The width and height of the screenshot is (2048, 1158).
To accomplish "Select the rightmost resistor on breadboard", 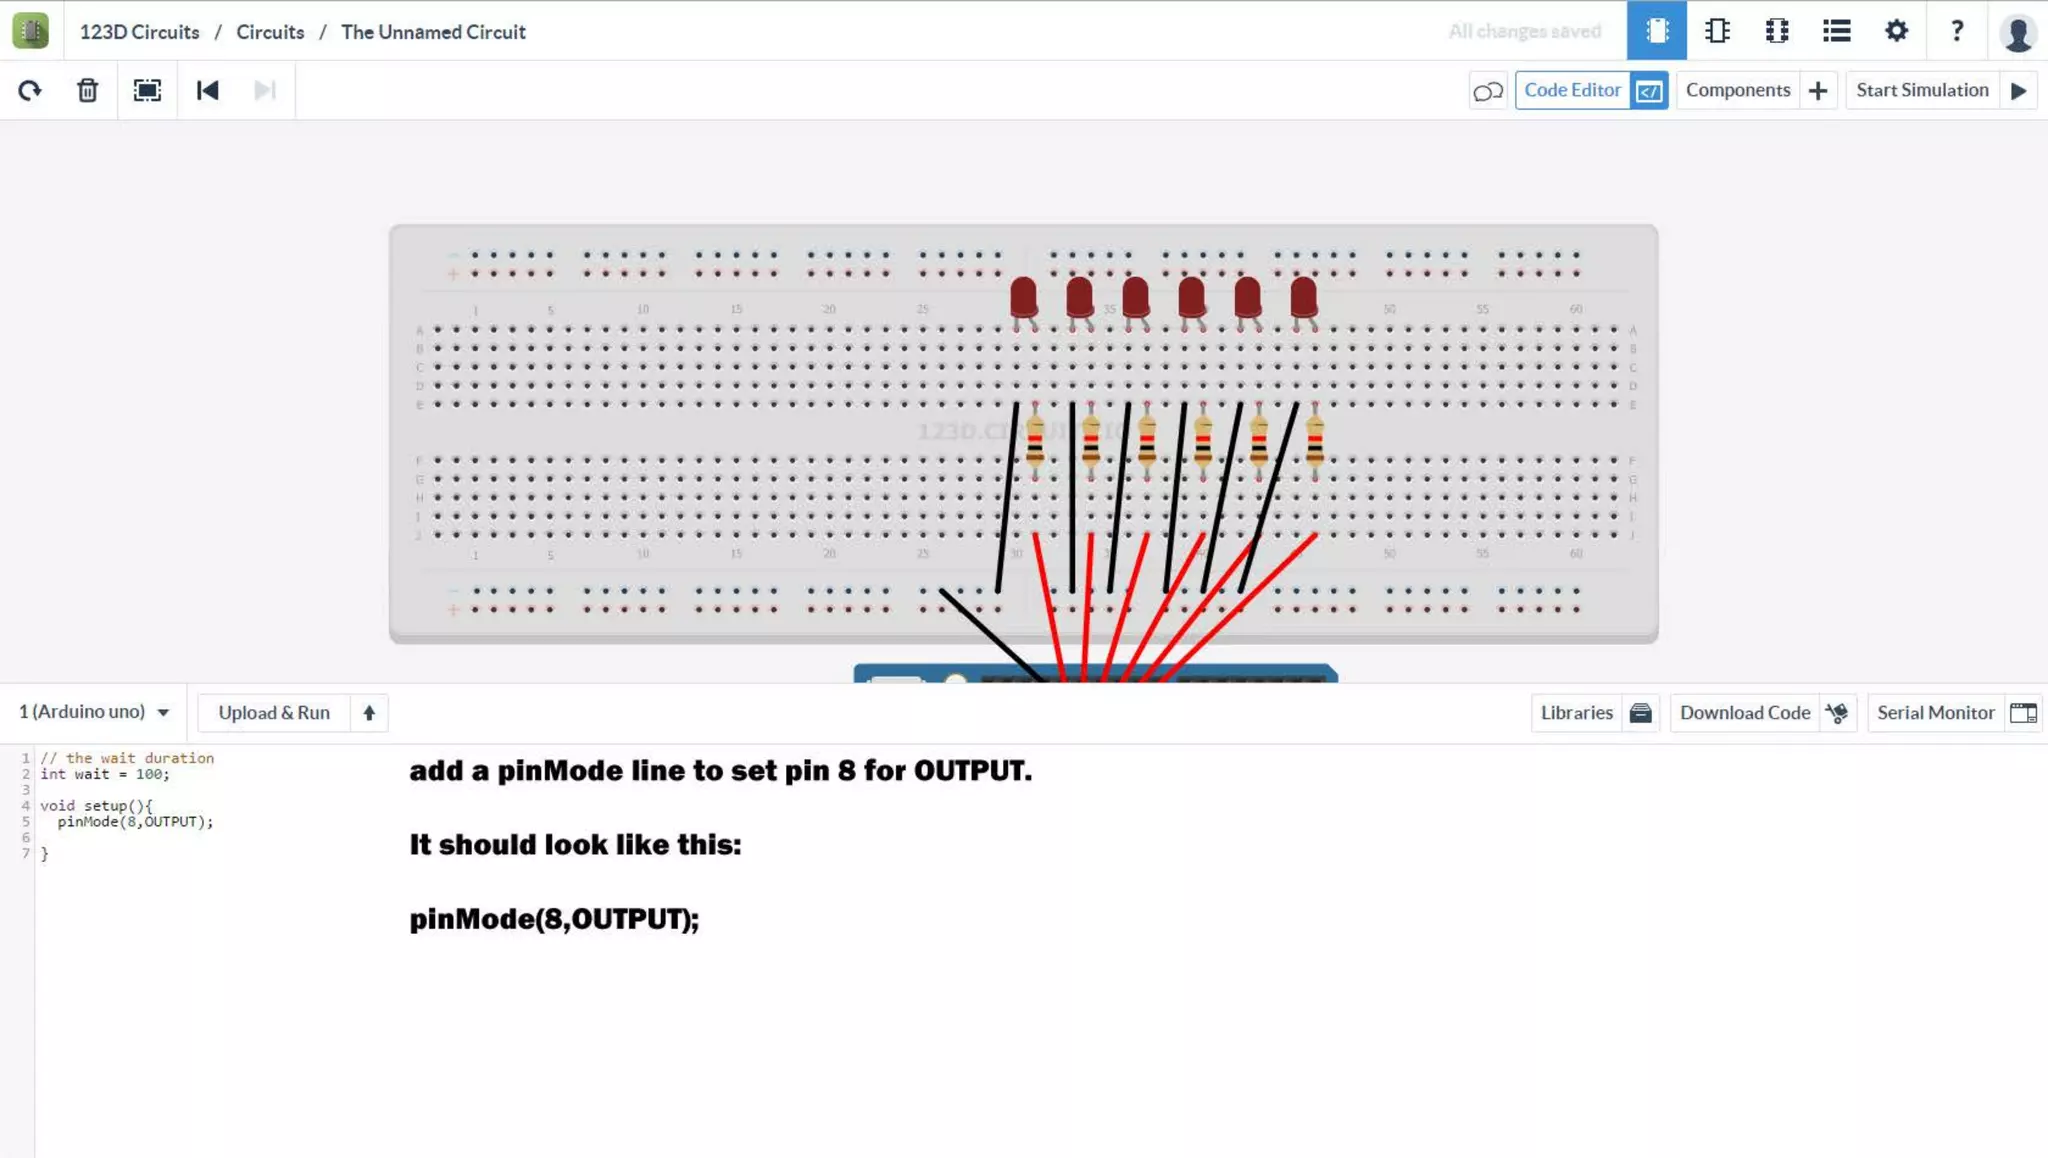I will (x=1315, y=441).
